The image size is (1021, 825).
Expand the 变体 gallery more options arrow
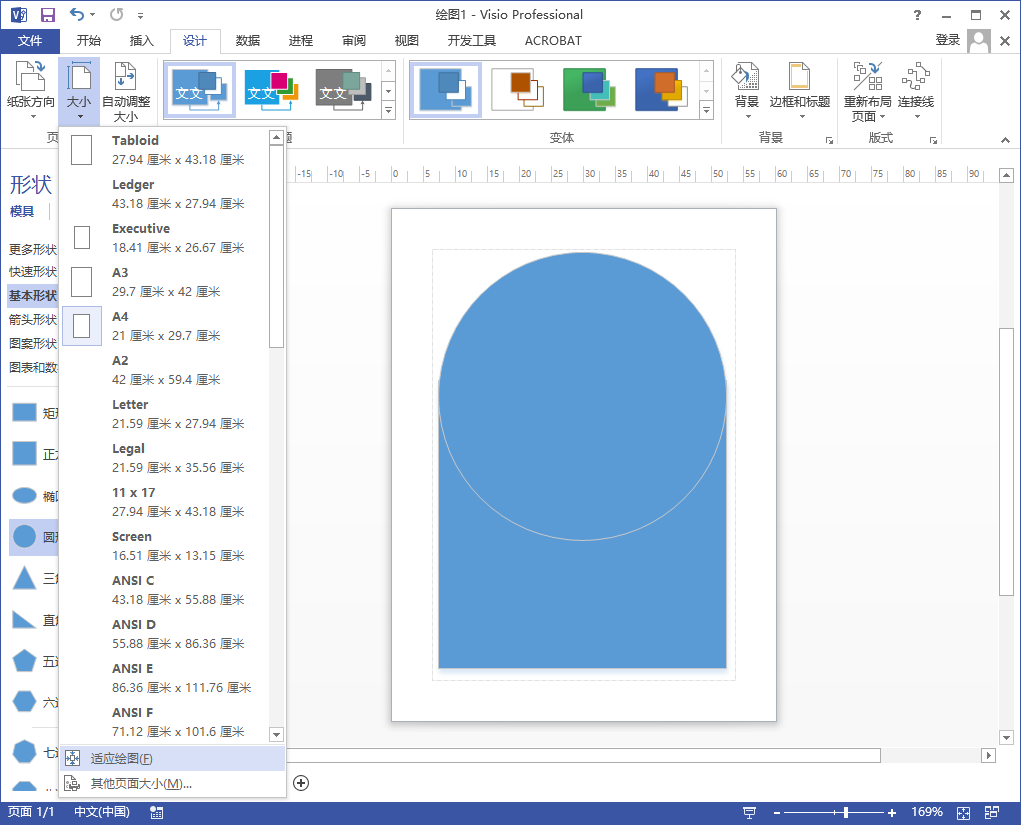tap(707, 112)
